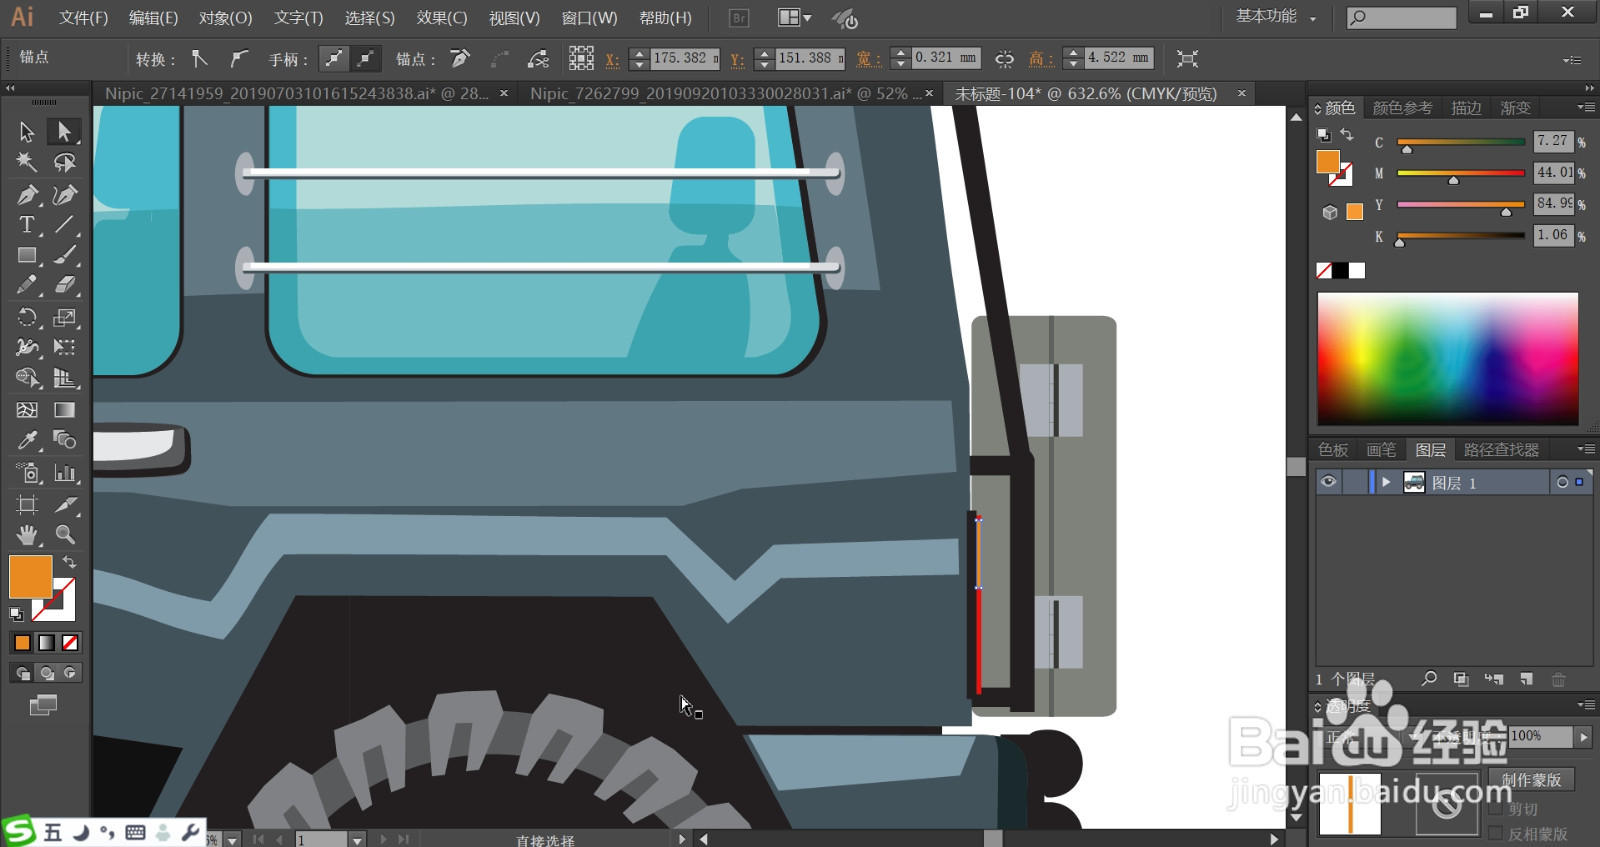This screenshot has height=847, width=1600.
Task: Select the Hand tool
Action: [27, 534]
